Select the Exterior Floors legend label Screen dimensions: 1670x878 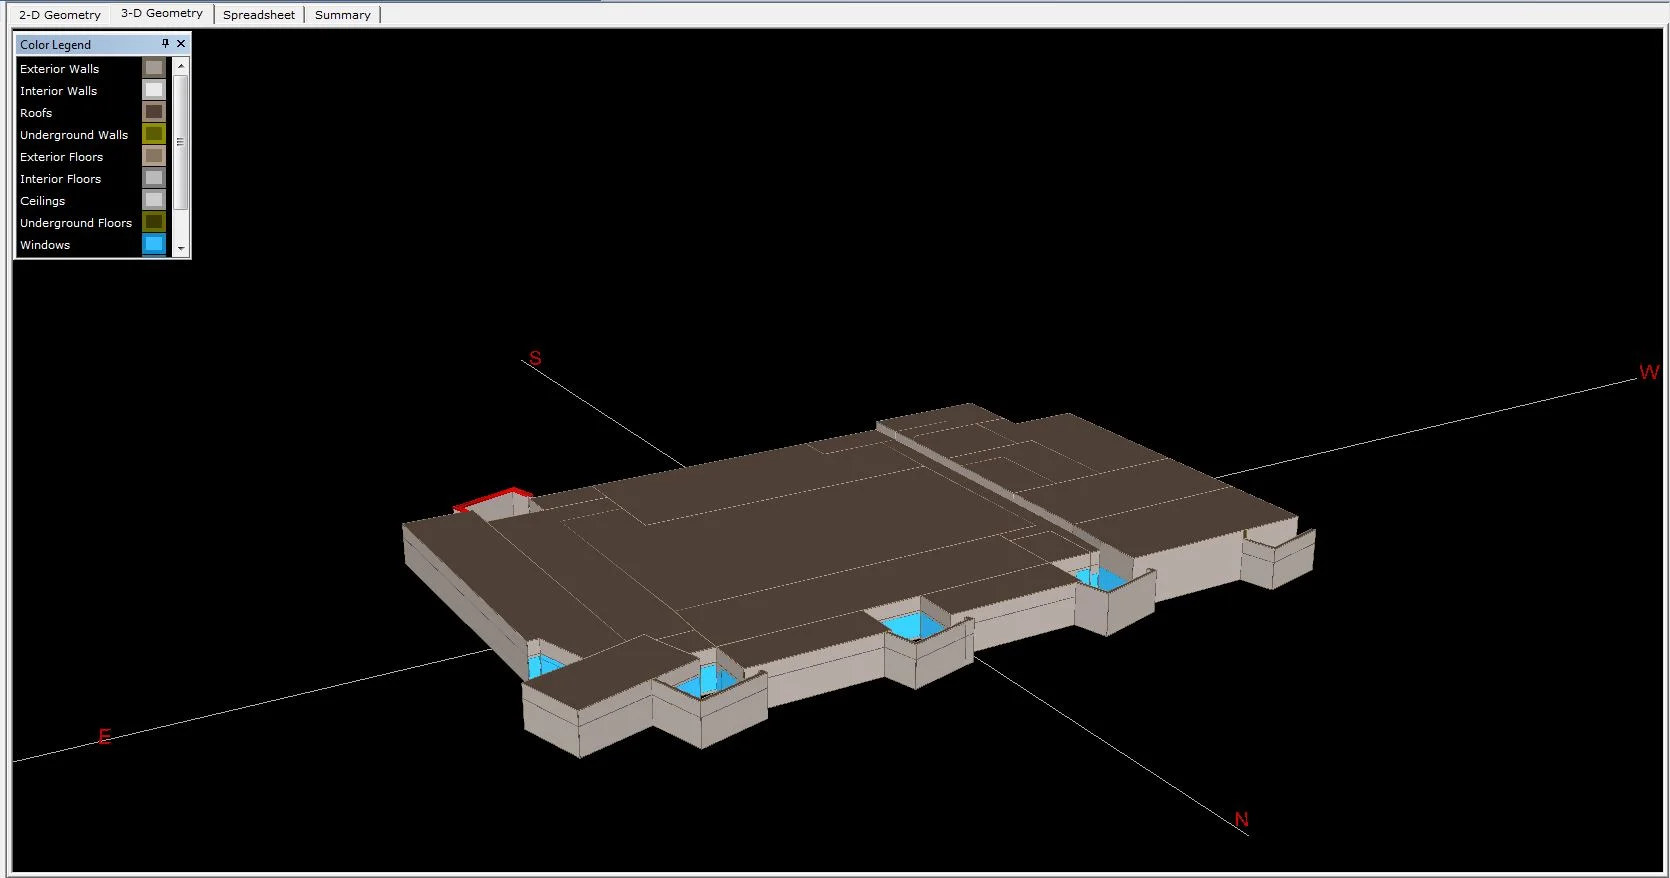(62, 157)
